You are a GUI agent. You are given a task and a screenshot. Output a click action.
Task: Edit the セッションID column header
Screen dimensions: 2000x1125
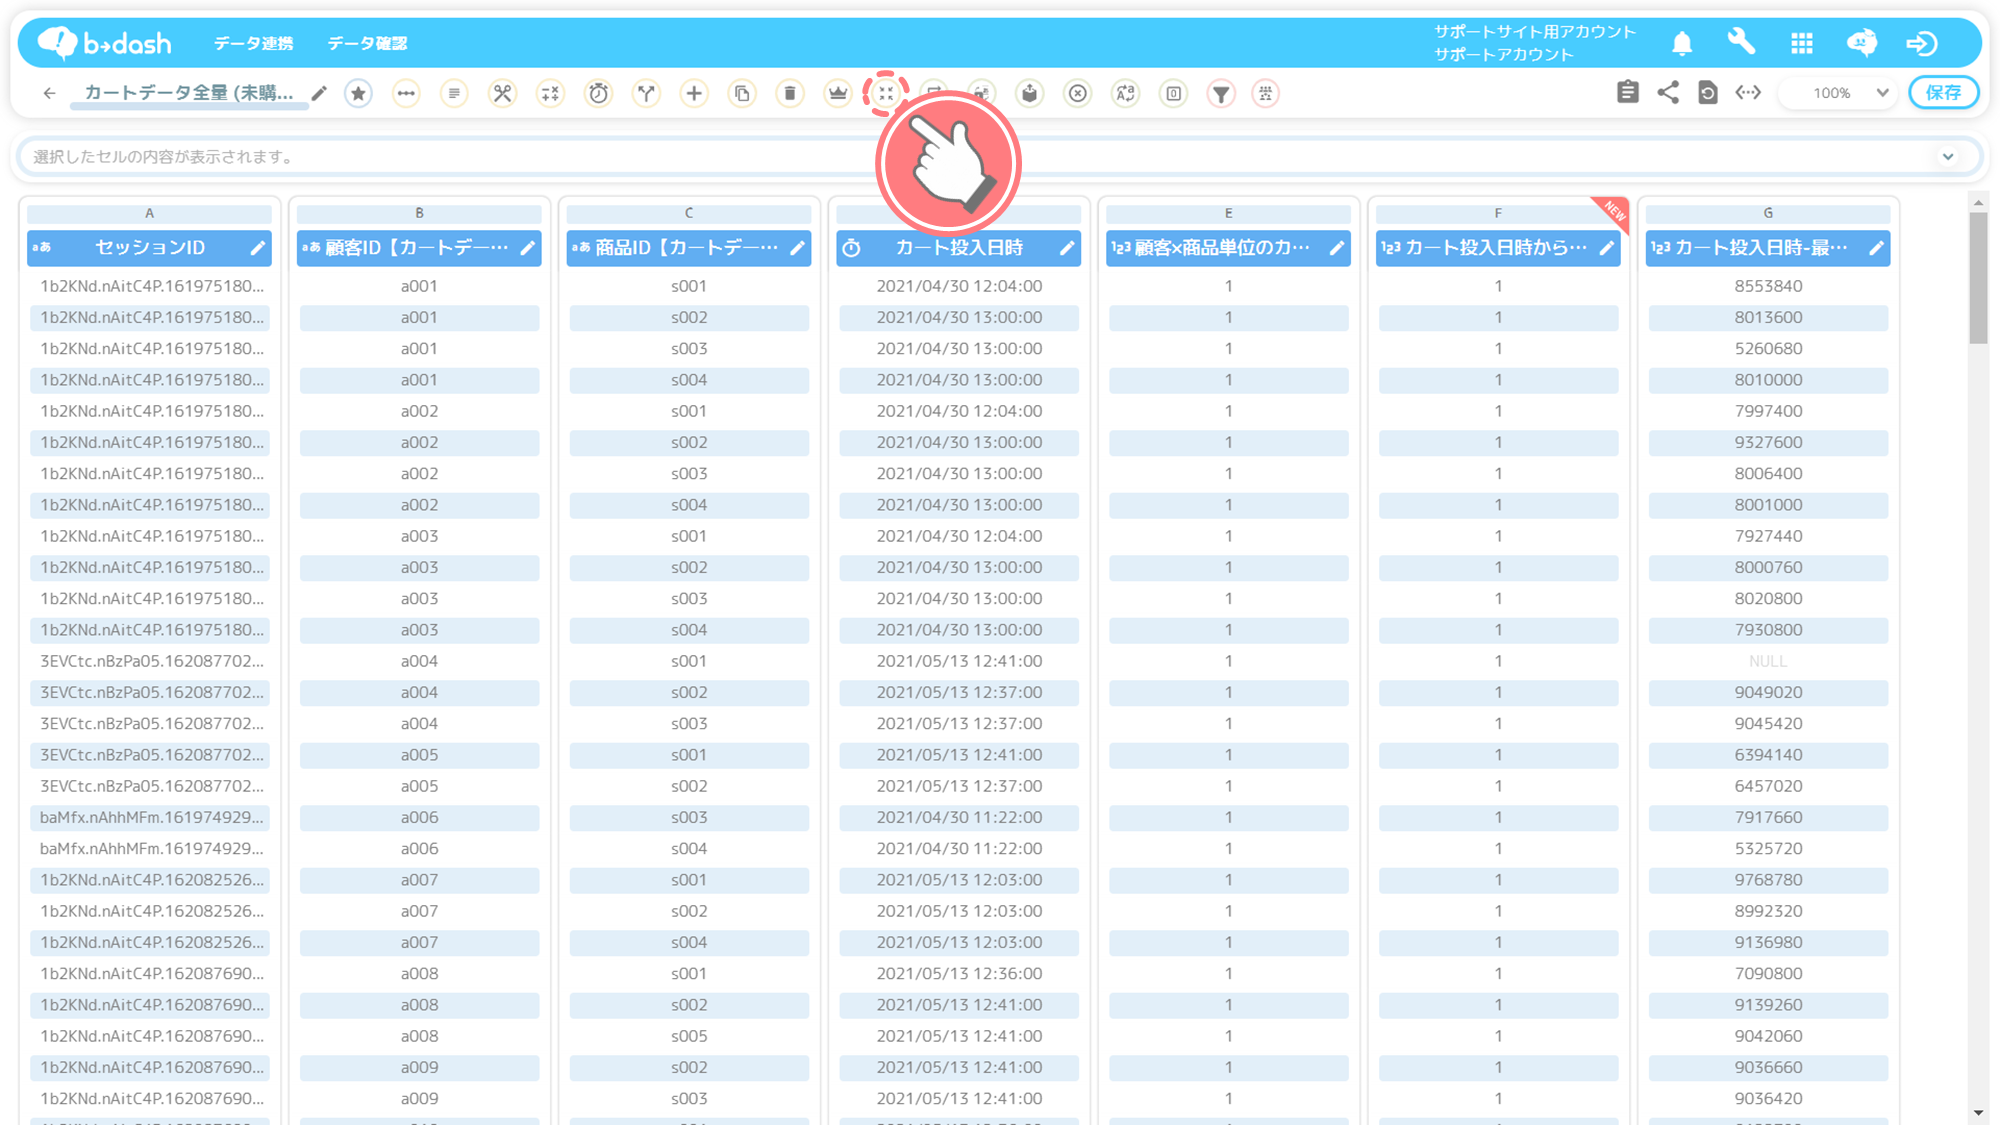257,248
